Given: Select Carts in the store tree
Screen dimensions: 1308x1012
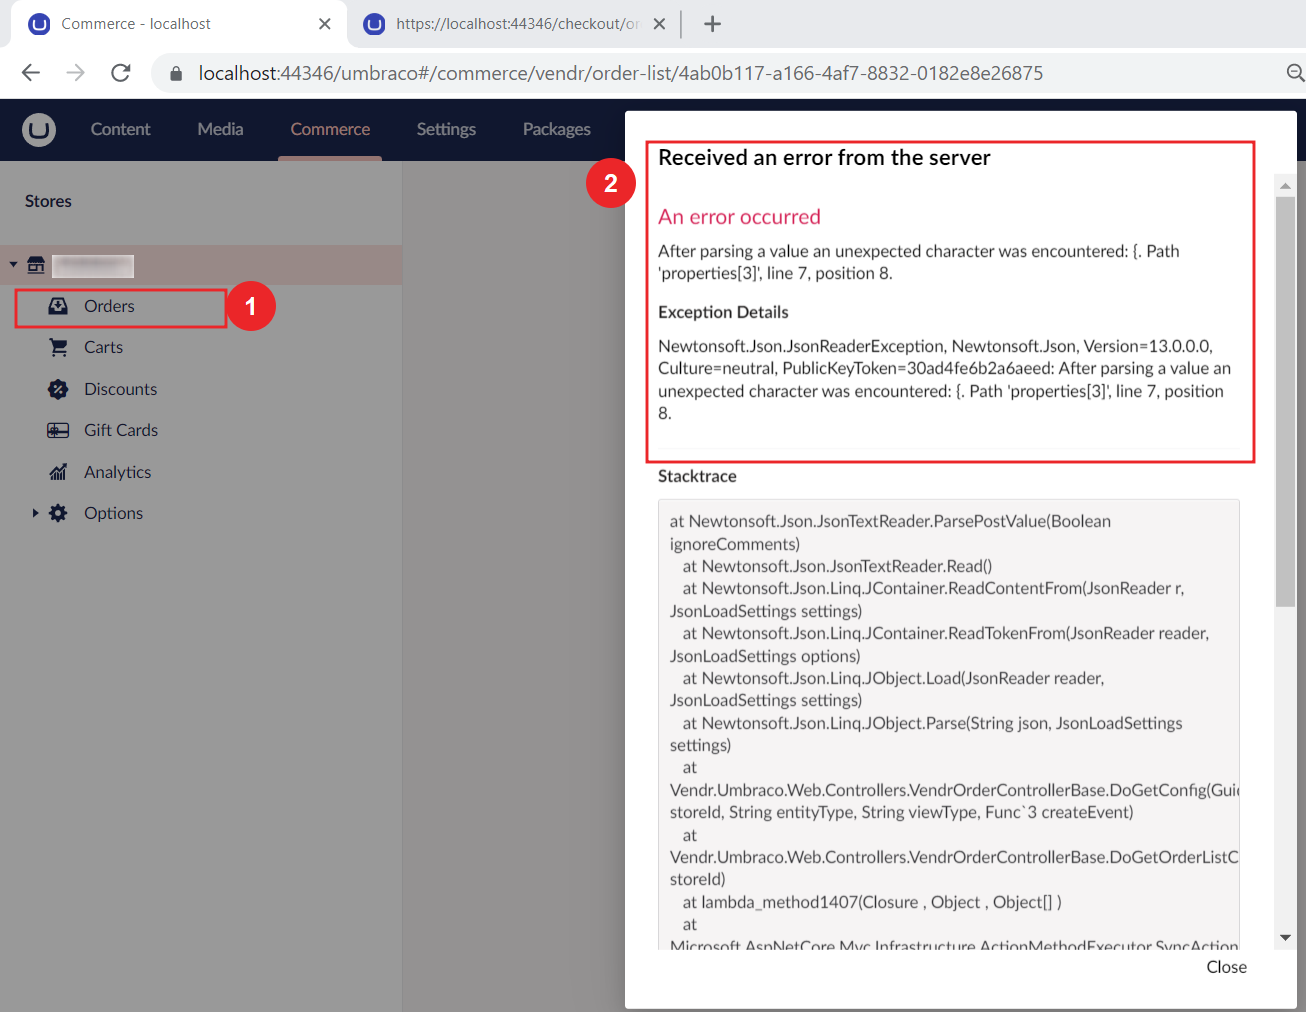Looking at the screenshot, I should [x=103, y=347].
